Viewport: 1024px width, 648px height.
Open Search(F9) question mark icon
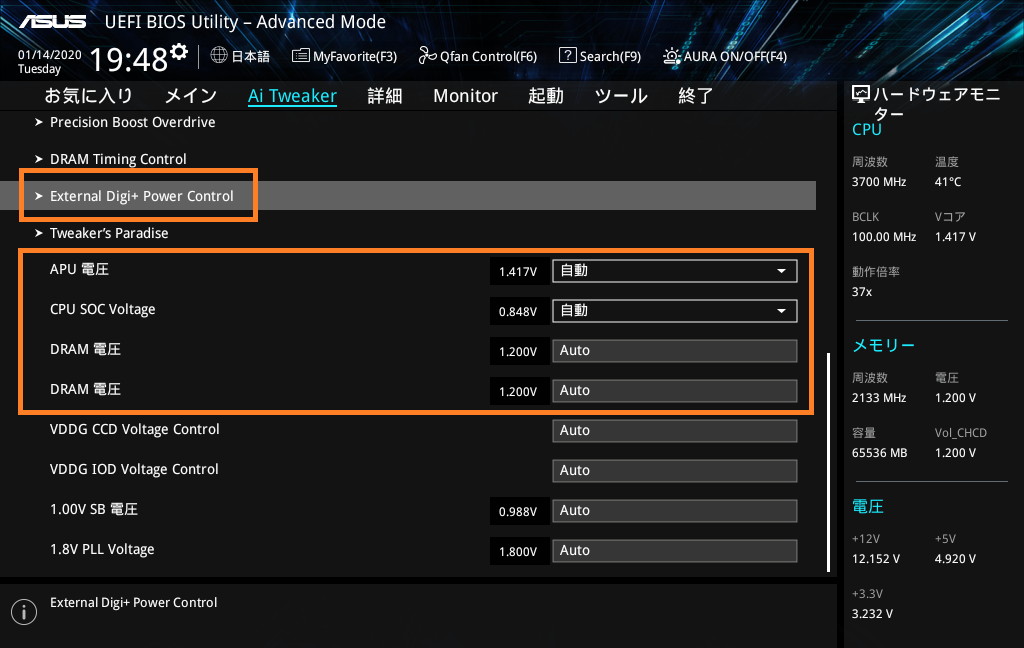[x=567, y=56]
